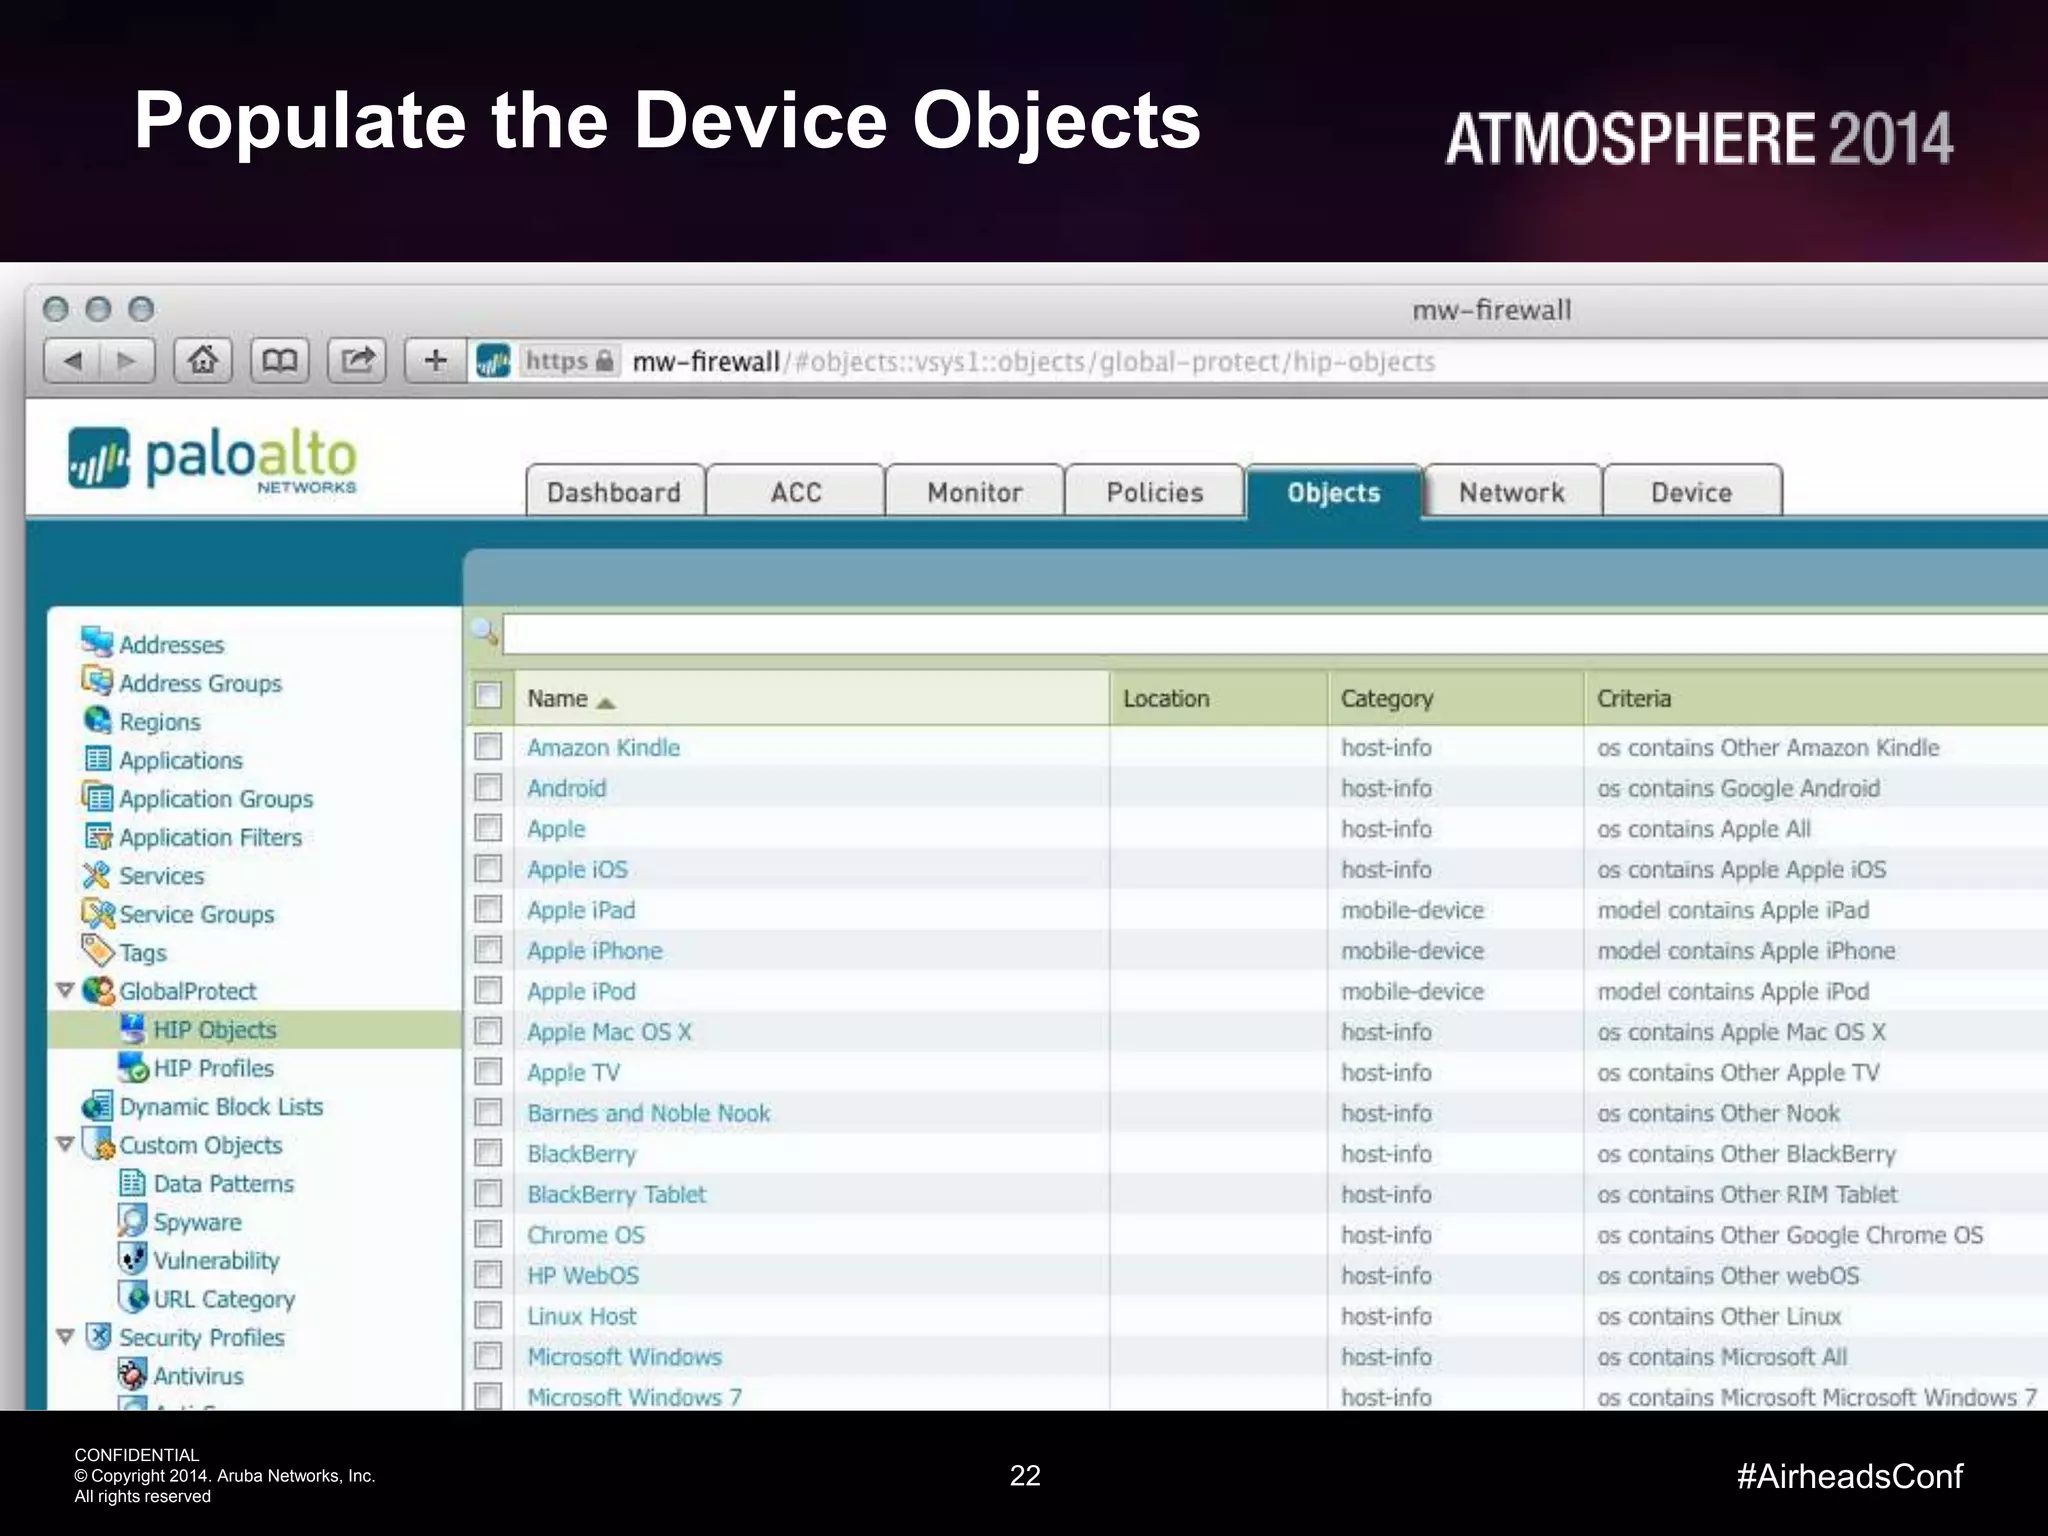Click the Dynamic Block Lists icon
The width and height of the screenshot is (2048, 1536).
97,1105
